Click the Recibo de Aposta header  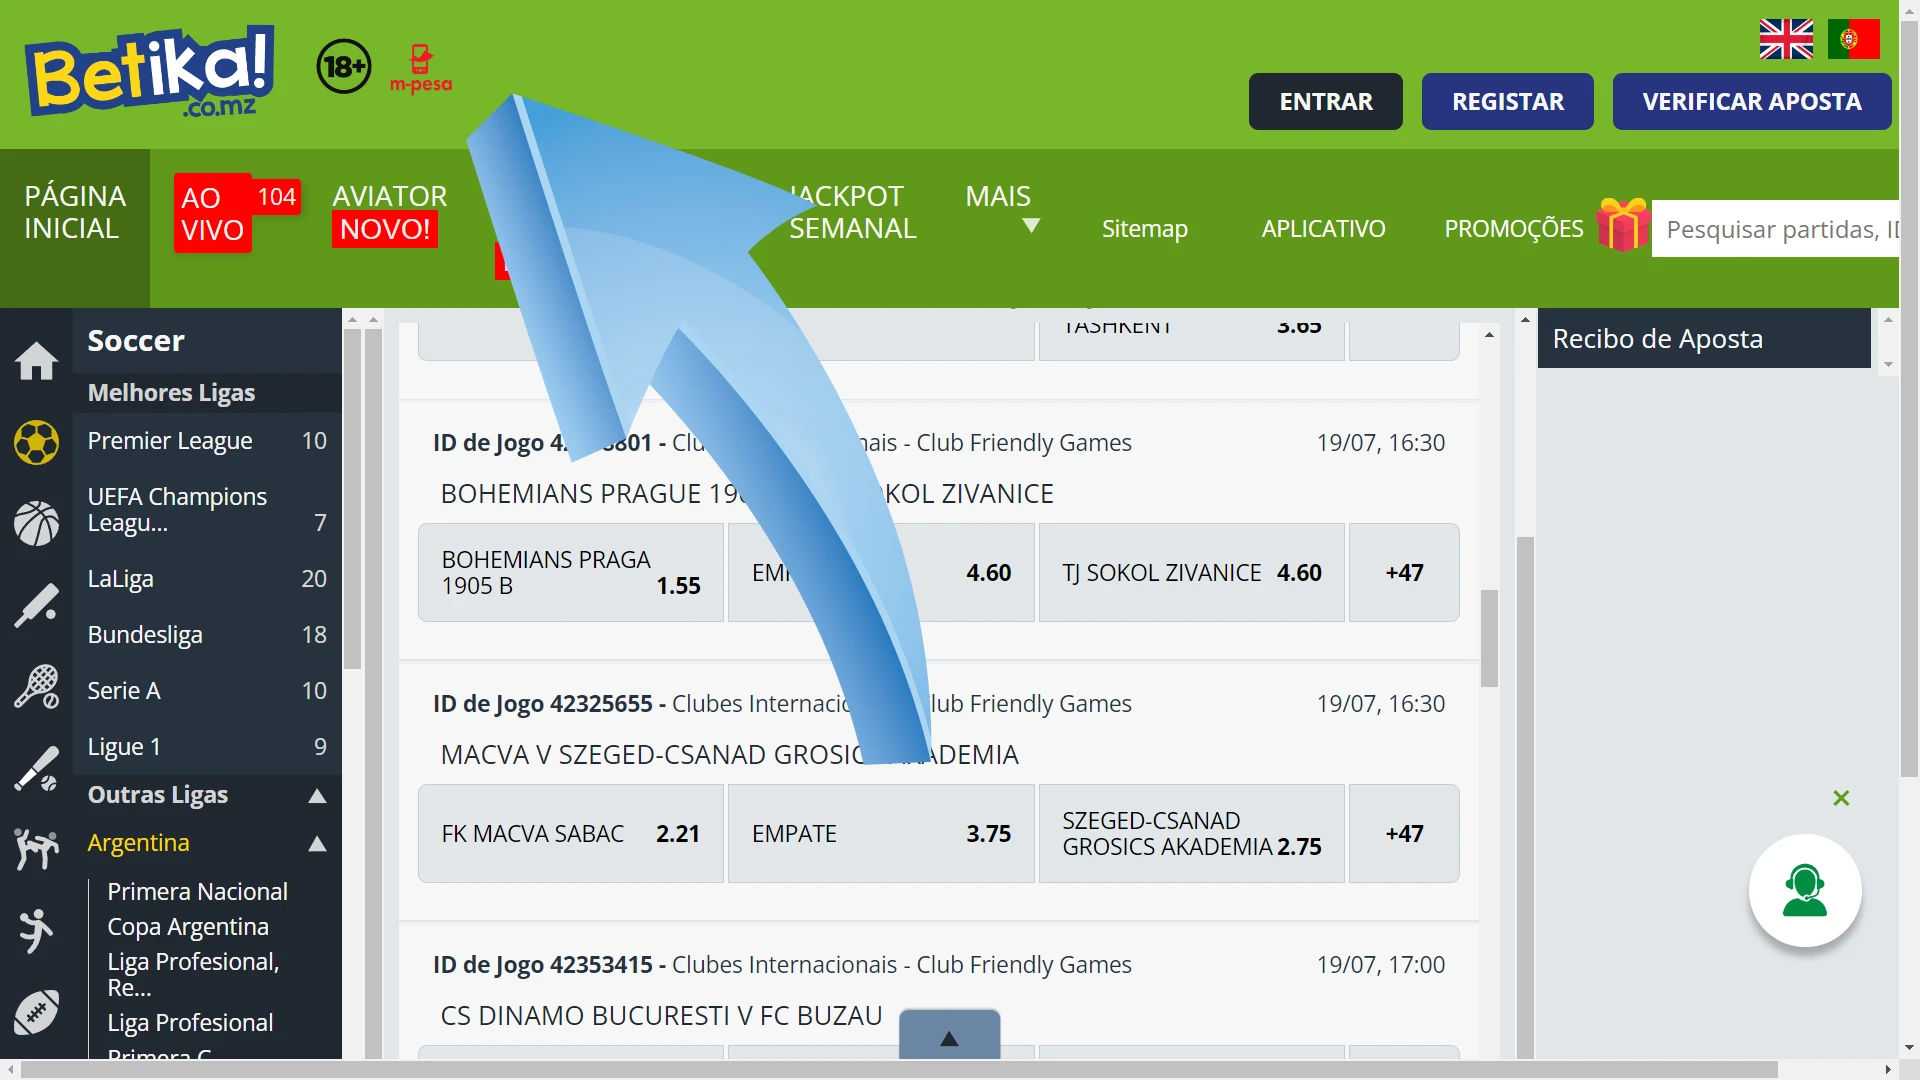coord(1703,339)
